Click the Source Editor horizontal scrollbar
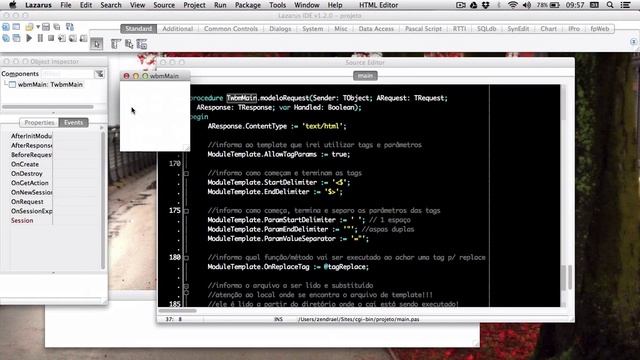 (x=178, y=311)
